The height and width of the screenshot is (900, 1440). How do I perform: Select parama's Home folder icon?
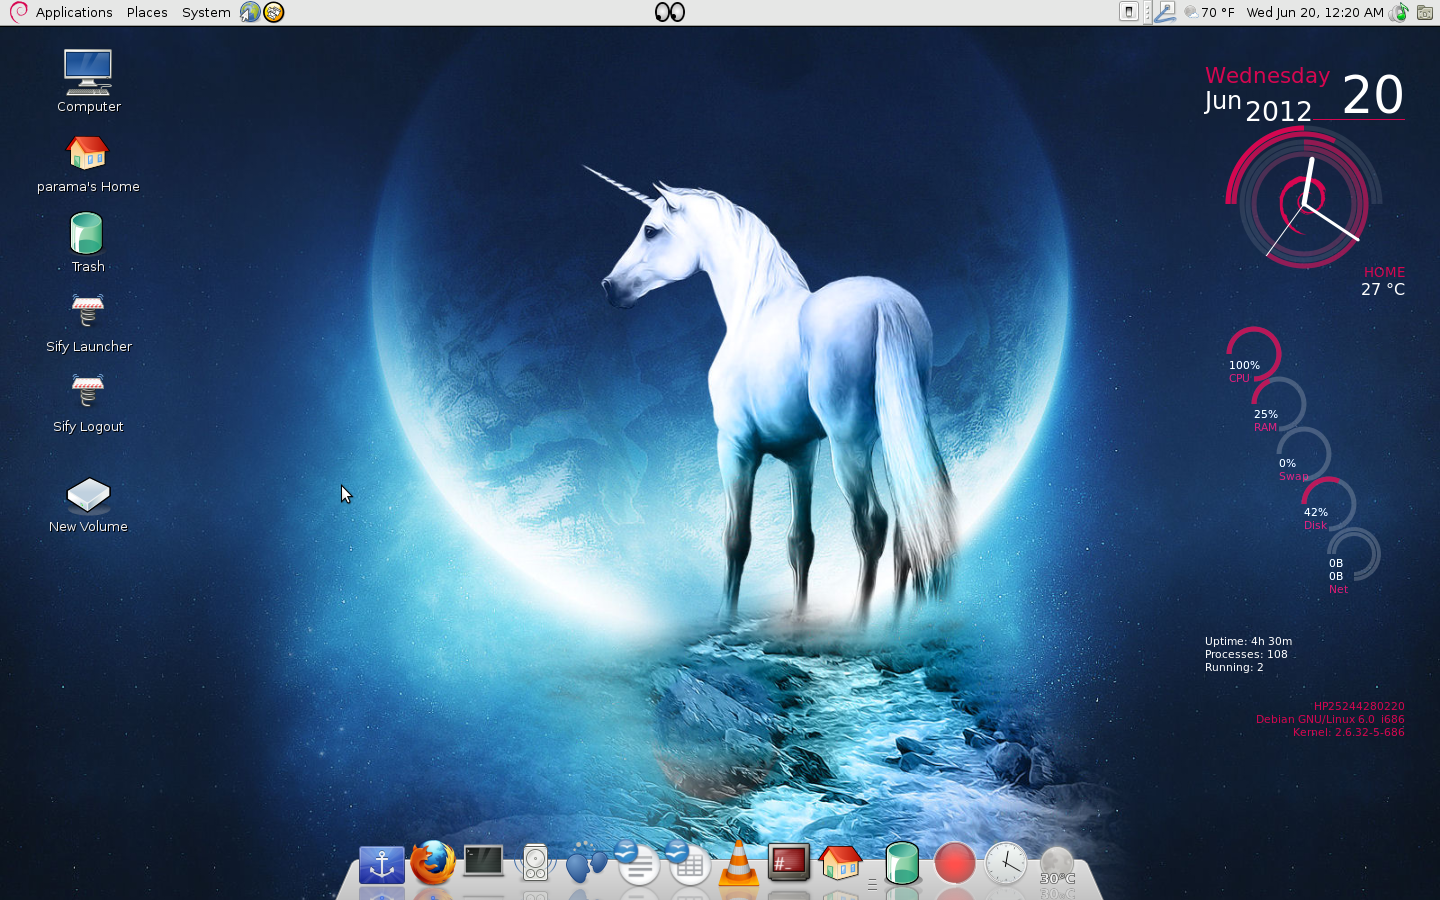pyautogui.click(x=88, y=165)
